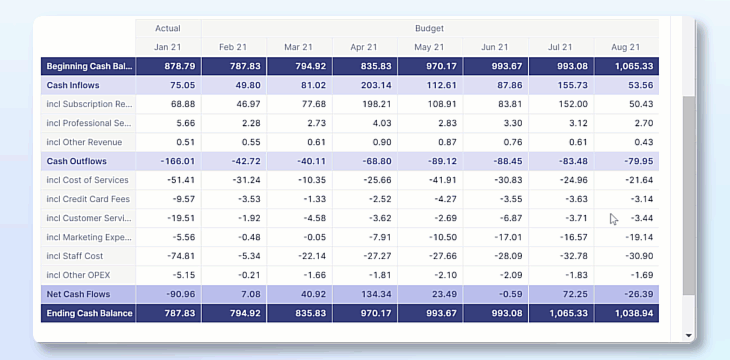
Task: Click the vertical scrollbar thumb
Action: click(689, 195)
